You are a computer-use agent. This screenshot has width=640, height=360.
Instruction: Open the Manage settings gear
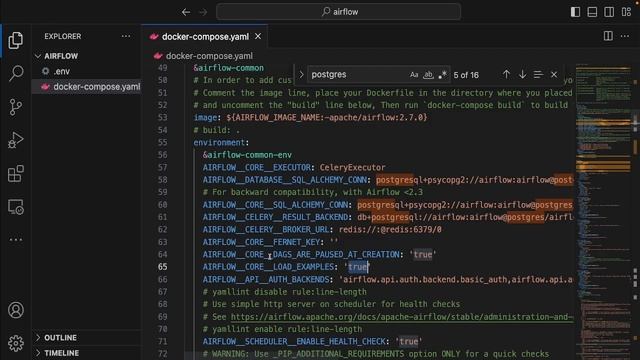[16, 343]
